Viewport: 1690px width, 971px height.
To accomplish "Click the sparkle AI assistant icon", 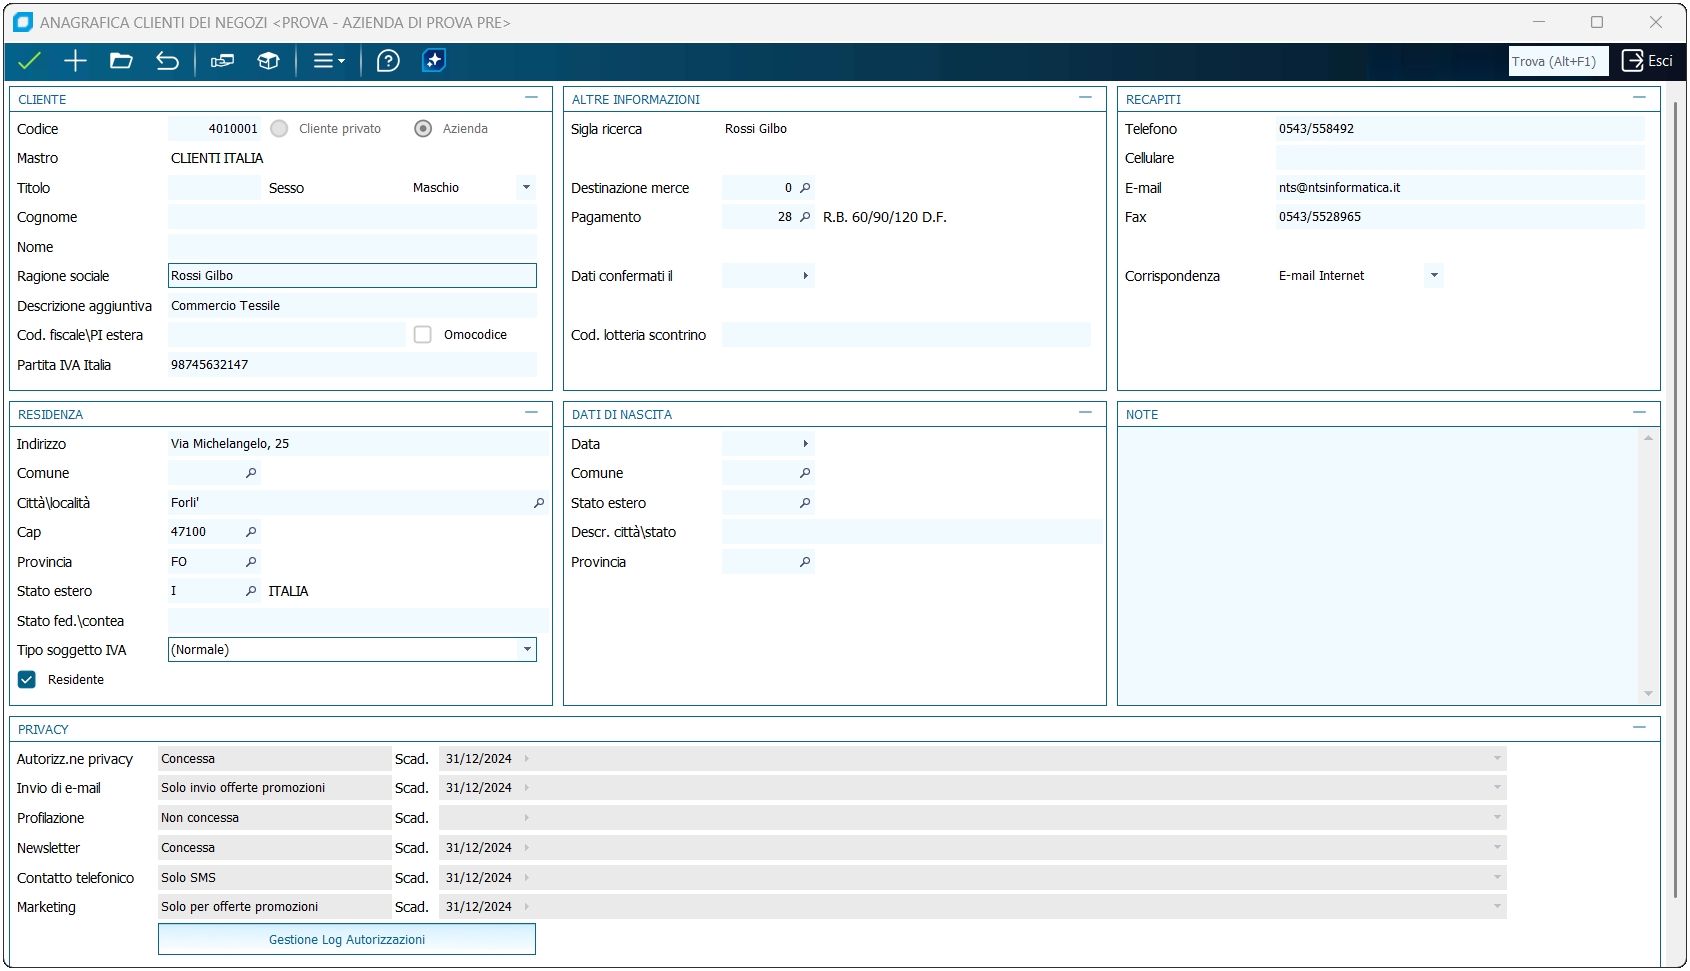I will tap(434, 61).
